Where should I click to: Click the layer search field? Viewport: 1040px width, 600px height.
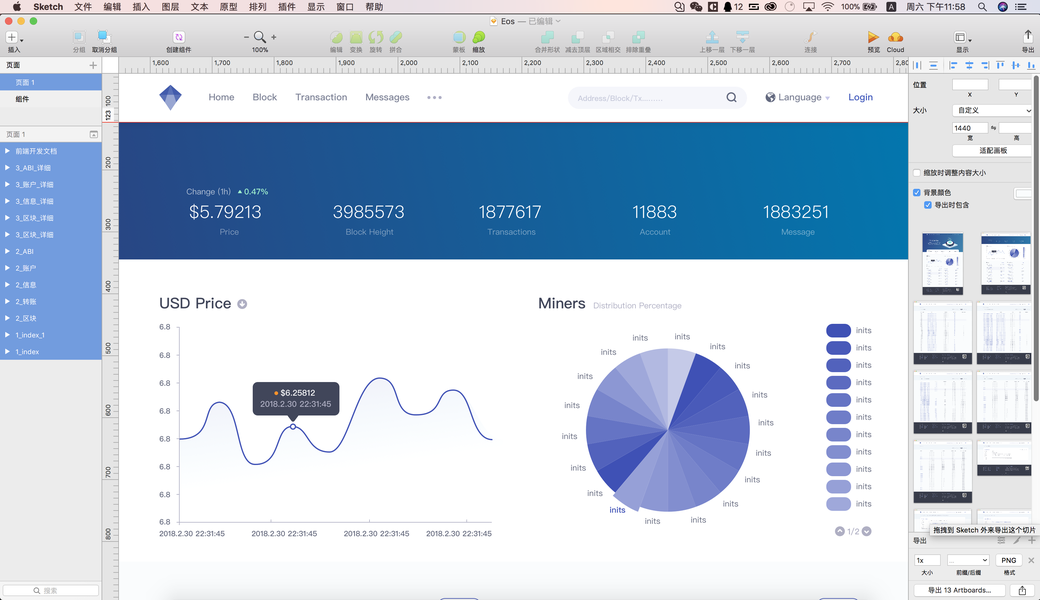click(x=50, y=590)
